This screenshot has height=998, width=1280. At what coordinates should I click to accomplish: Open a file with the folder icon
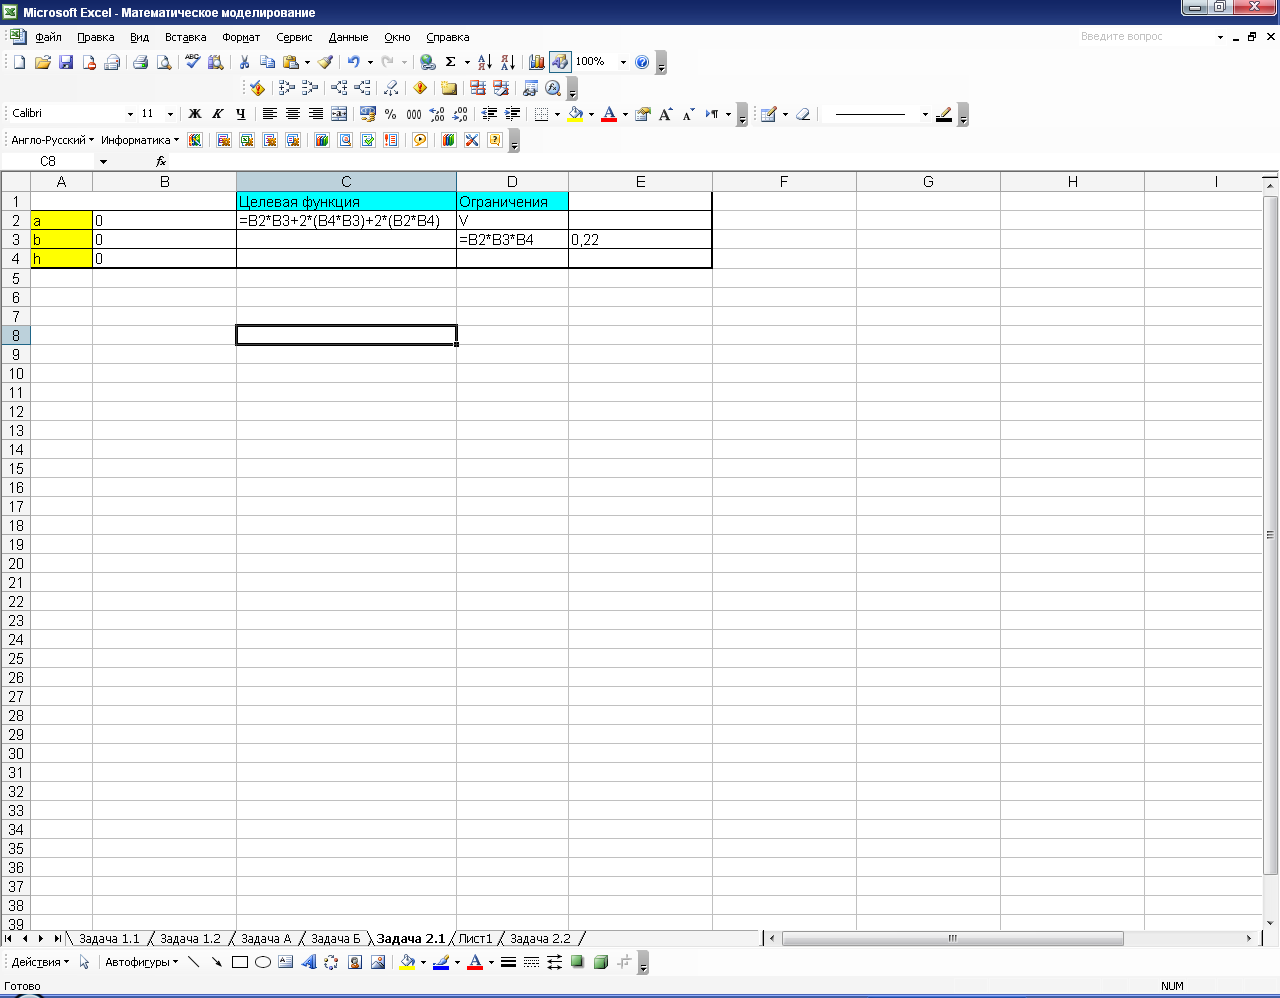point(43,62)
